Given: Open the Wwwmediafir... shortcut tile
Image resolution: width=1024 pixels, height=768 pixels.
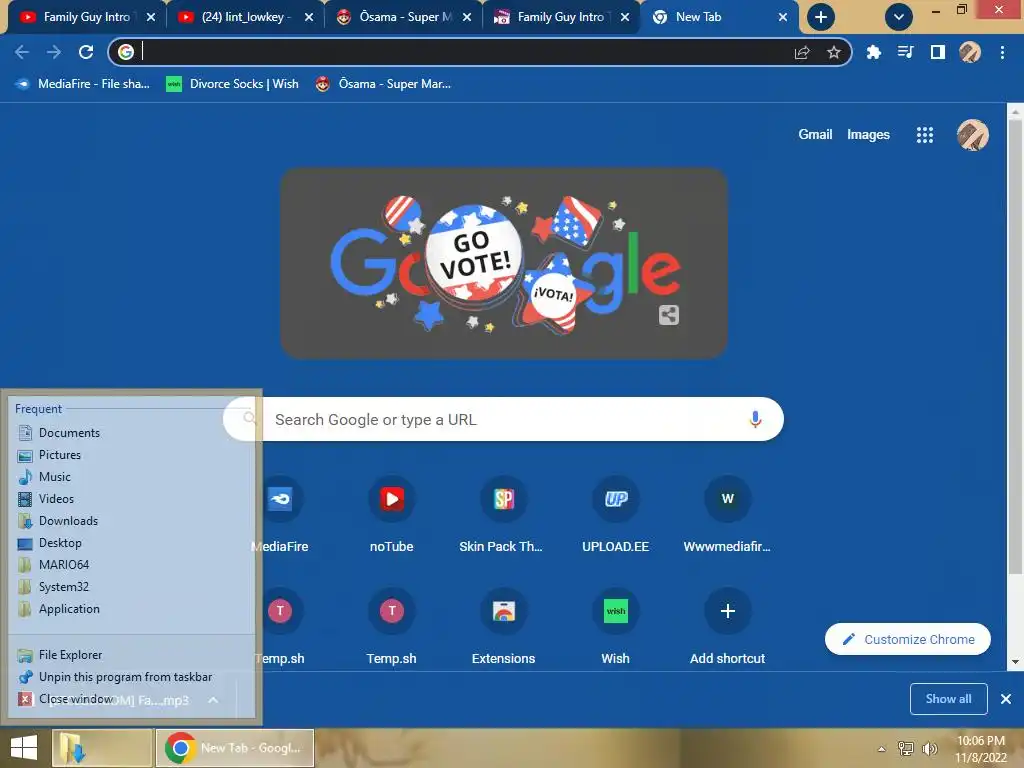Looking at the screenshot, I should point(728,516).
